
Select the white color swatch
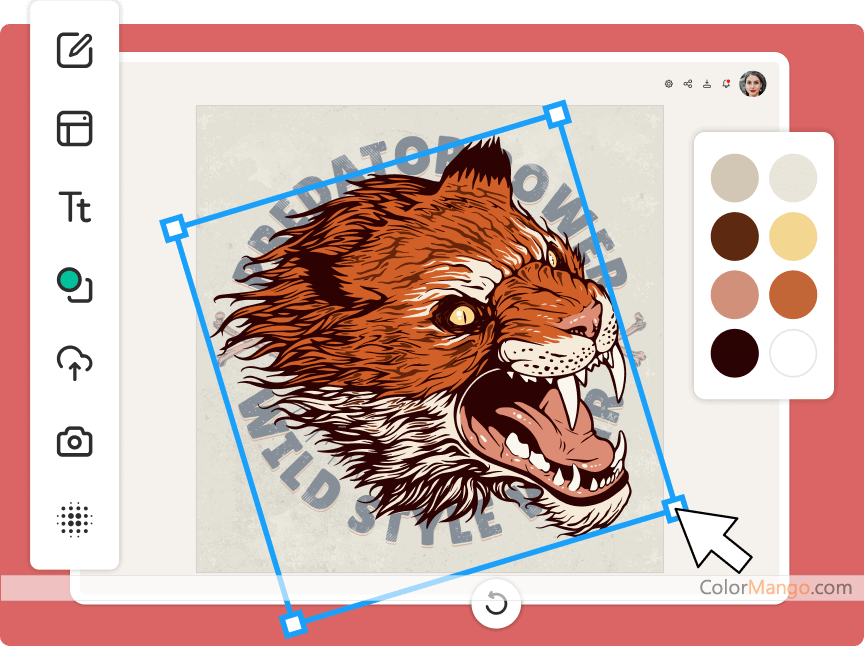tap(793, 353)
